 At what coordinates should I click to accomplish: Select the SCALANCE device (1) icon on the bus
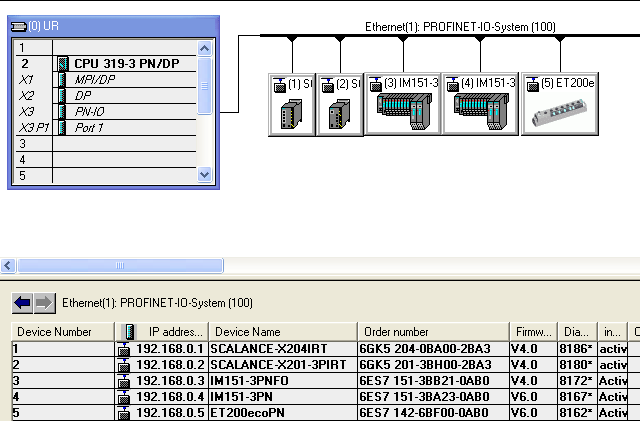tap(291, 114)
